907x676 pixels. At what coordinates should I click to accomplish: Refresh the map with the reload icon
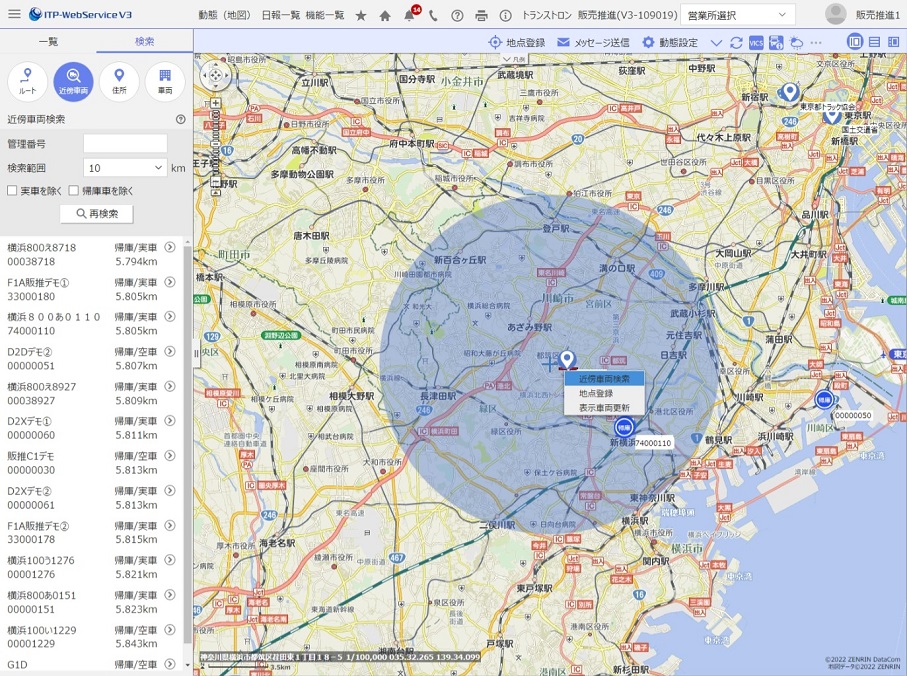click(736, 43)
